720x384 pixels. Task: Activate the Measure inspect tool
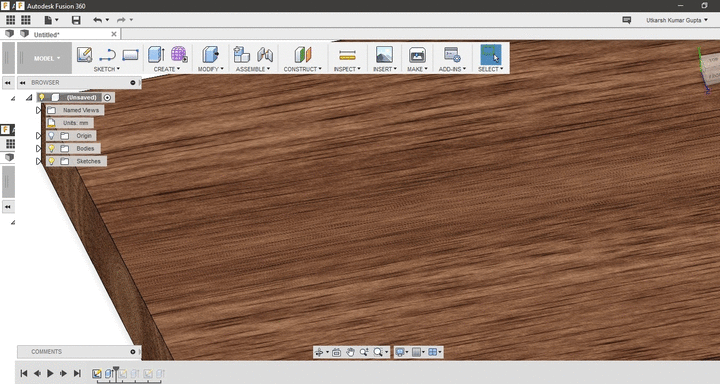[347, 55]
